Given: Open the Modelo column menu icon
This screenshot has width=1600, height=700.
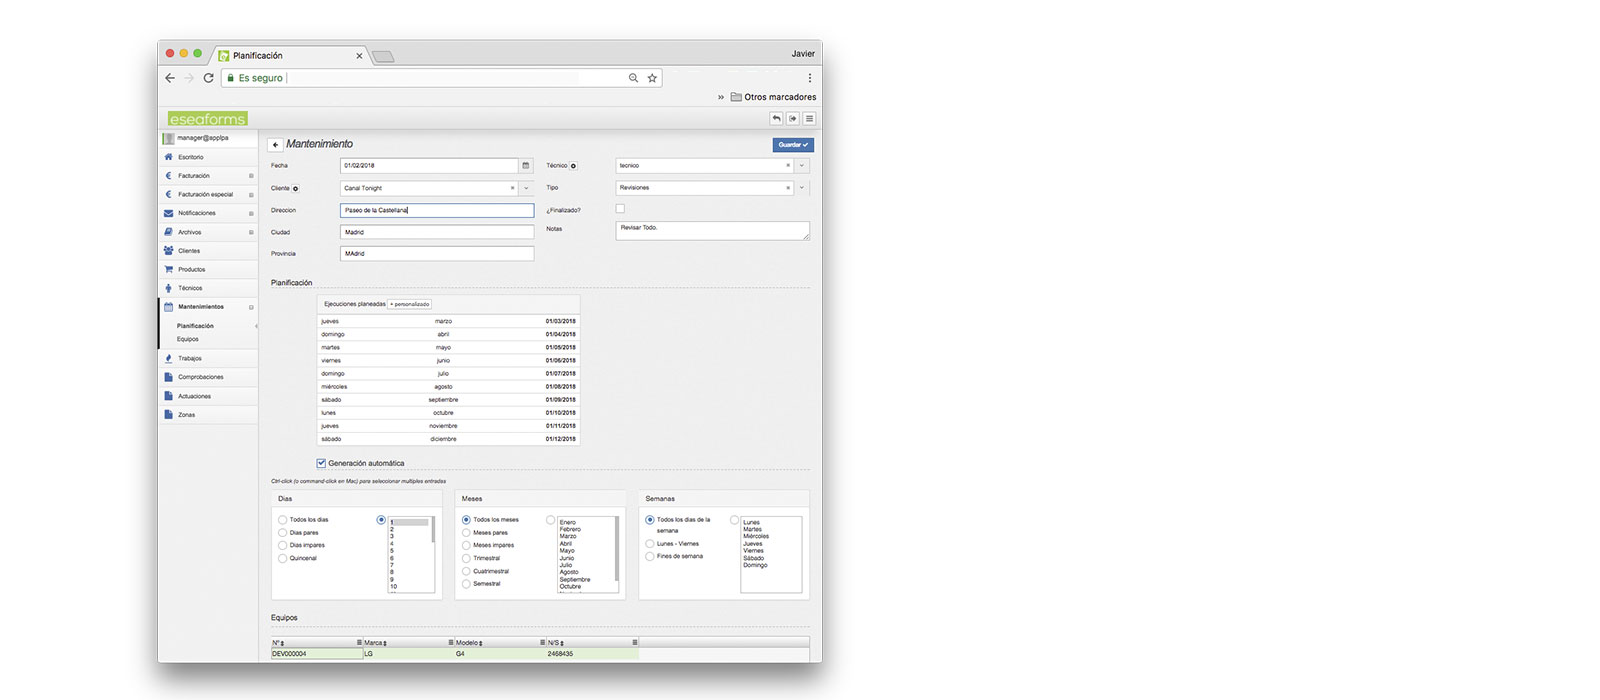Looking at the screenshot, I should [x=543, y=642].
